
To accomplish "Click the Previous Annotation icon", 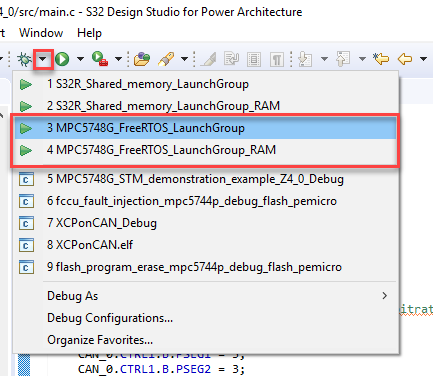I will [x=343, y=59].
